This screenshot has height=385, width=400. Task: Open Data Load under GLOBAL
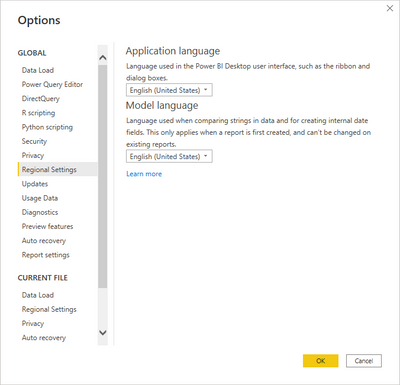pyautogui.click(x=38, y=70)
